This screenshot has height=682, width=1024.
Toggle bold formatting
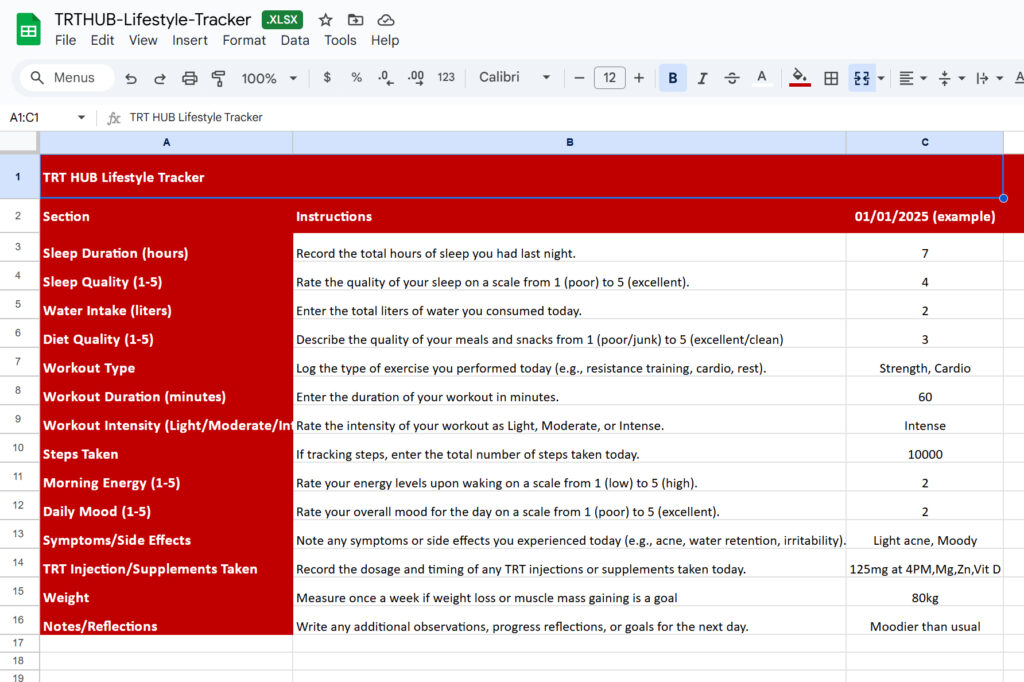pyautogui.click(x=673, y=78)
